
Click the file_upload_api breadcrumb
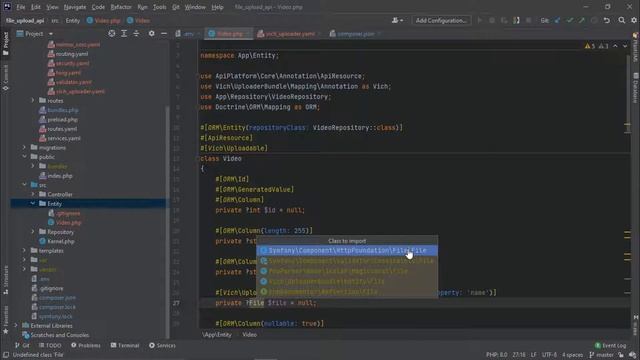click(x=25, y=20)
